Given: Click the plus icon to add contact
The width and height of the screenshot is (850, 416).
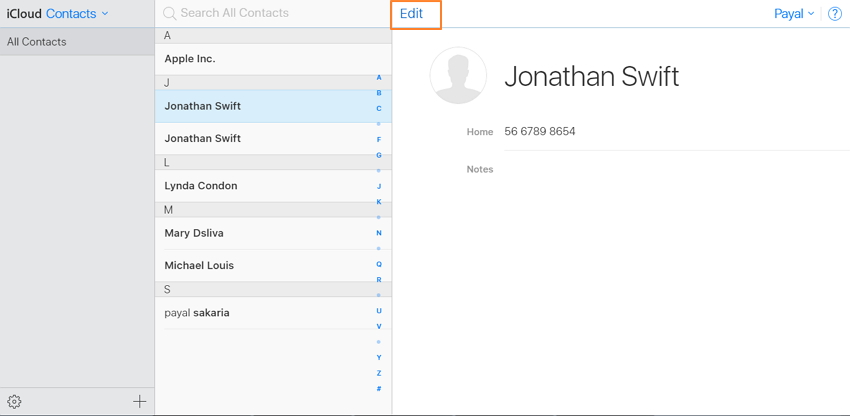Looking at the screenshot, I should pyautogui.click(x=139, y=401).
